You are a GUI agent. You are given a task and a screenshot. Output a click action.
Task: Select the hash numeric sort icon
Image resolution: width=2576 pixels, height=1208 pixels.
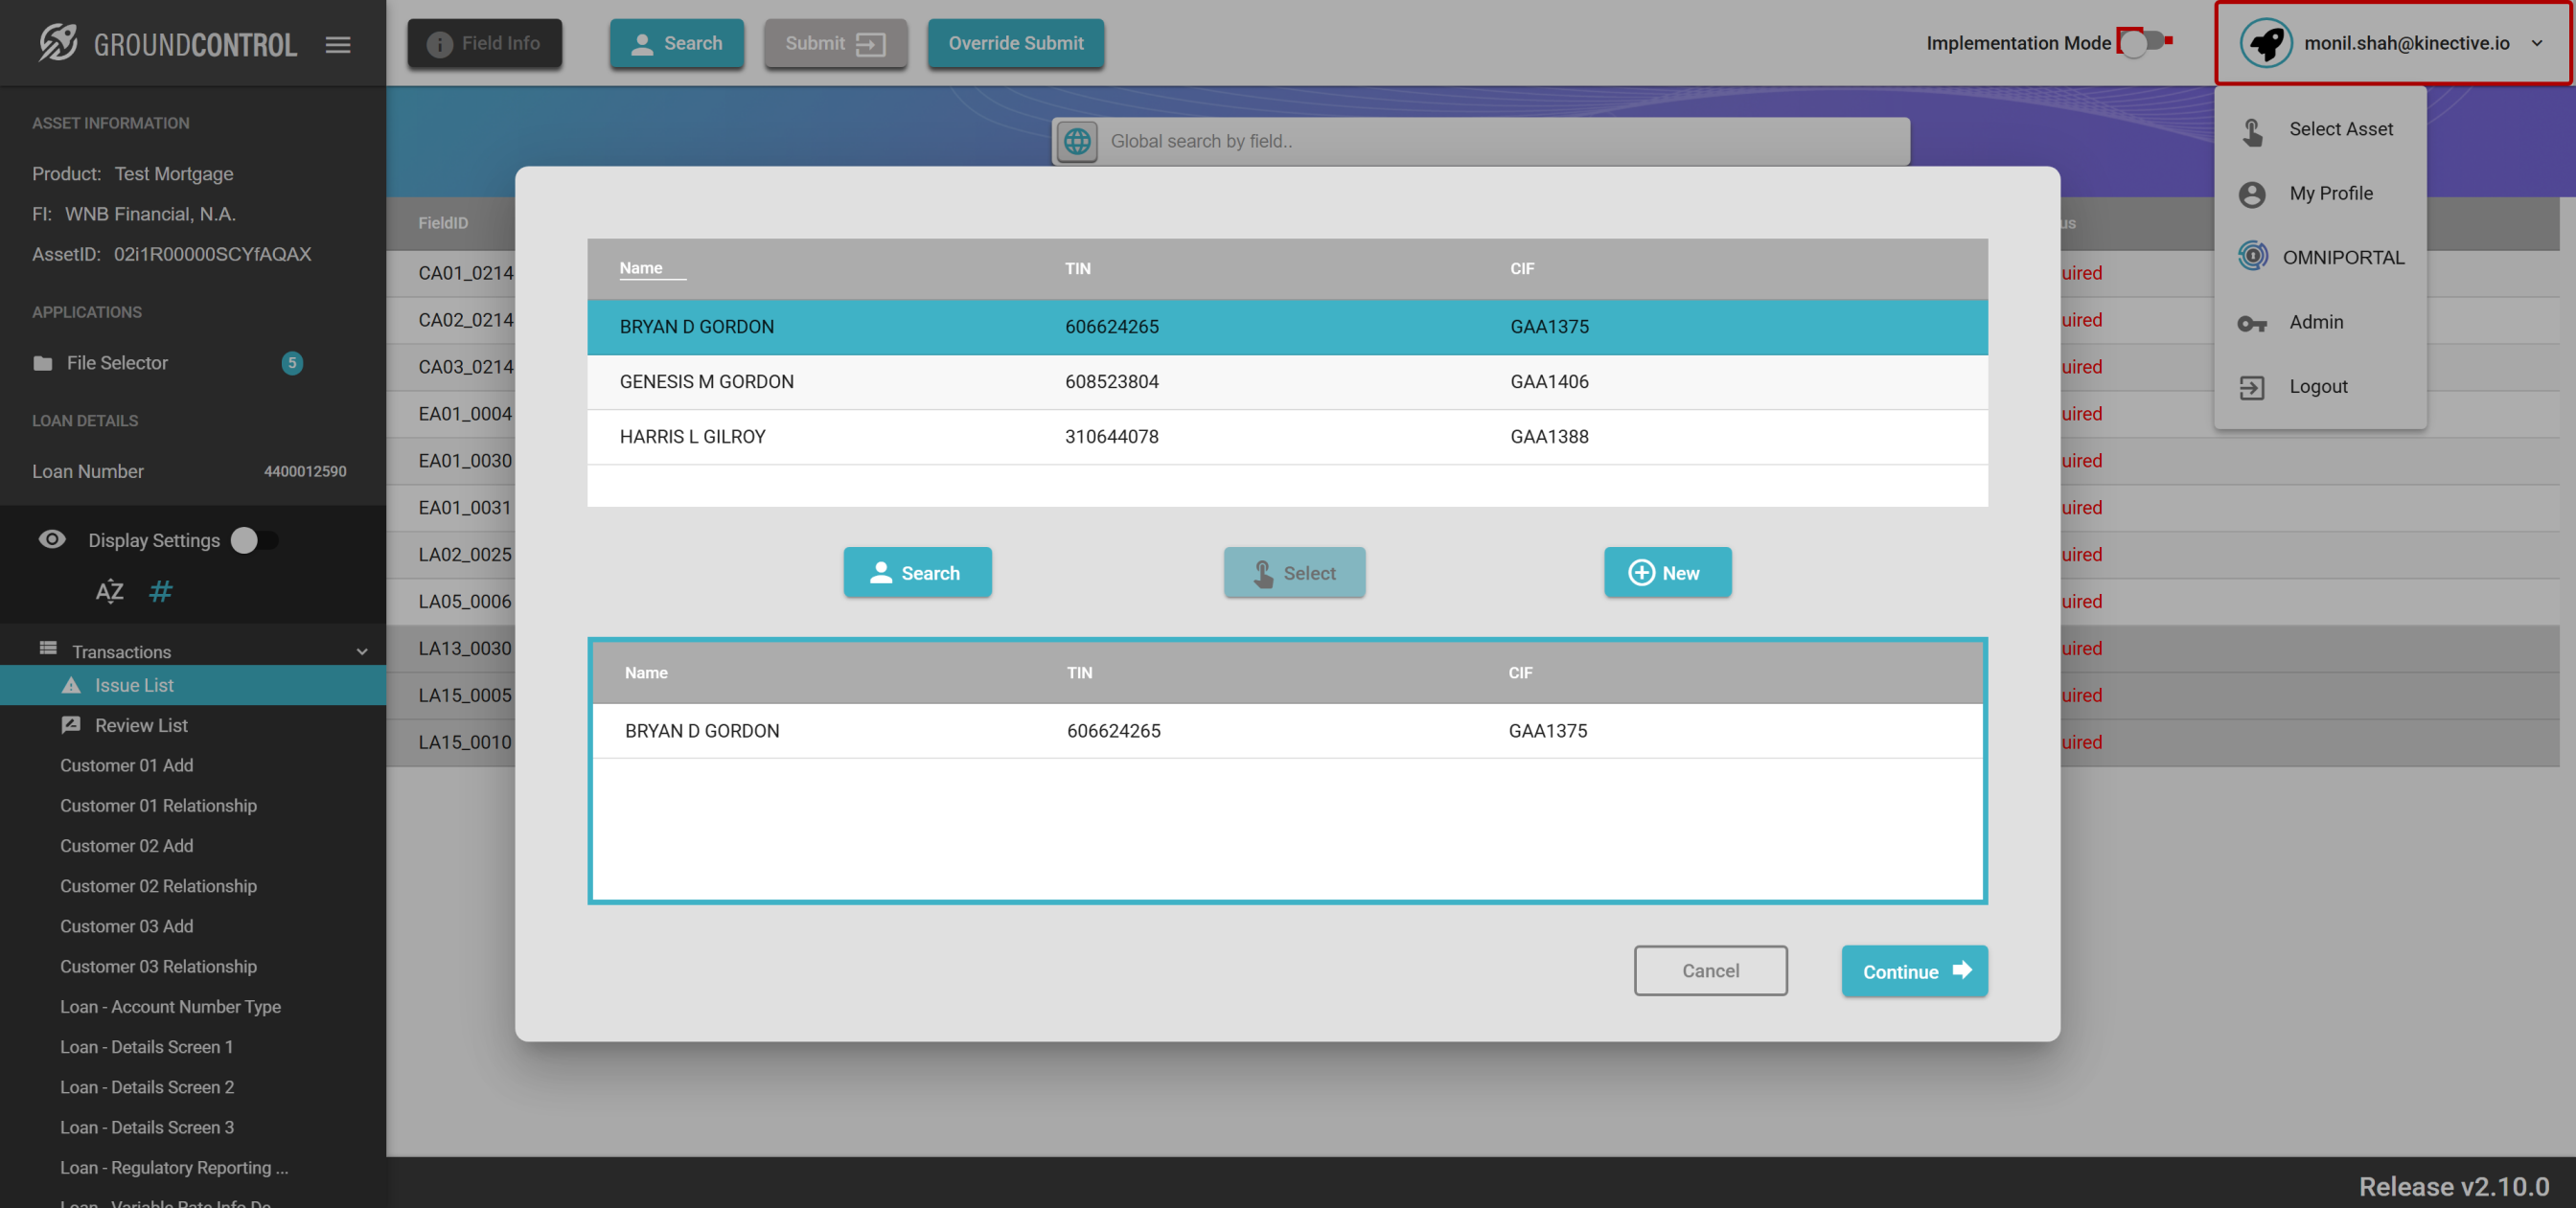pyautogui.click(x=160, y=591)
